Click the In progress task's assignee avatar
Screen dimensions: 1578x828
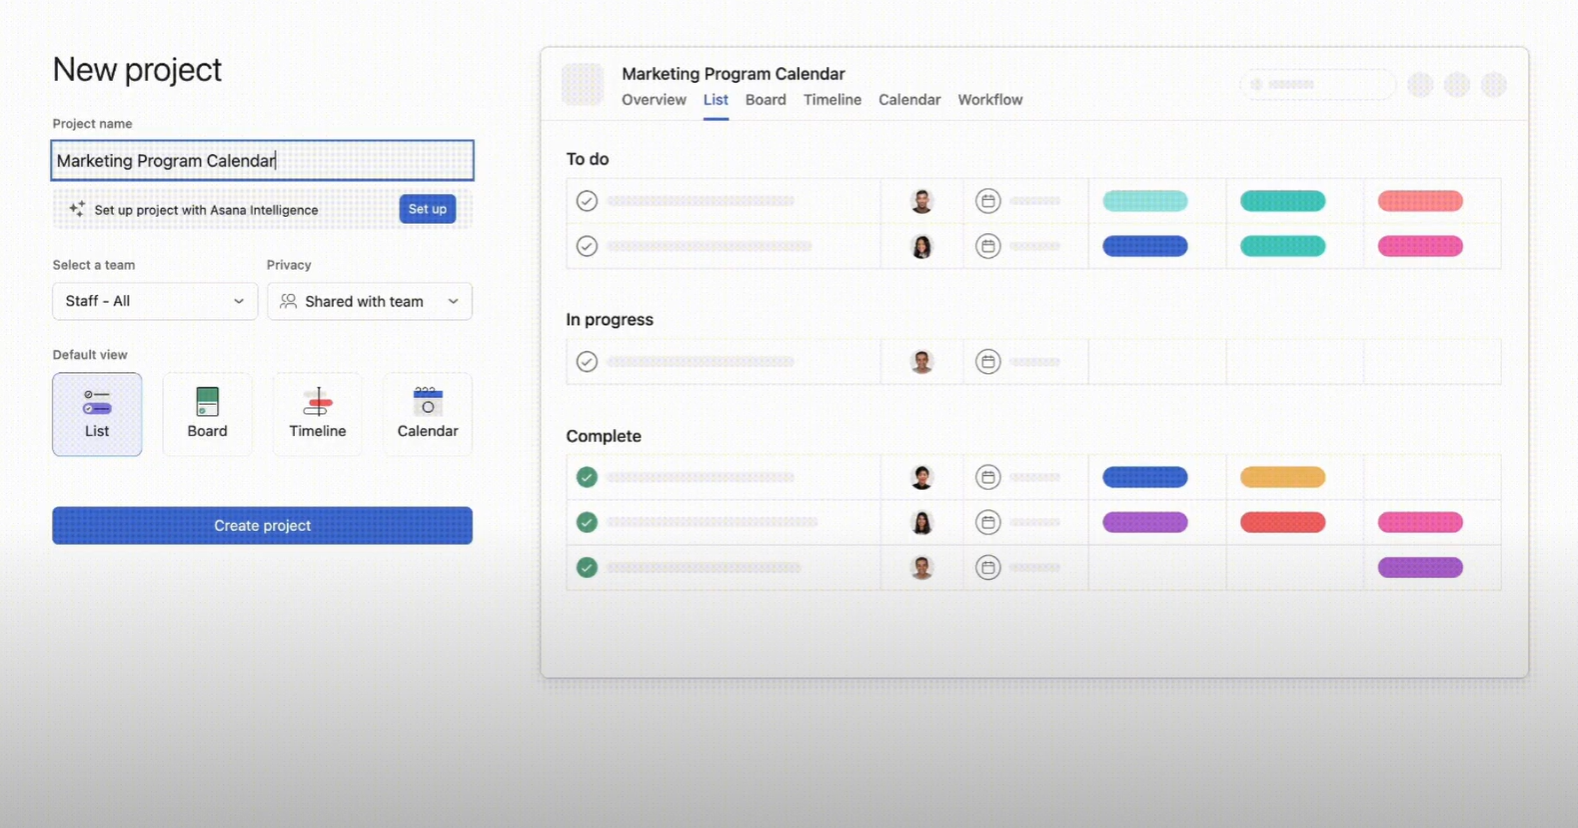(x=922, y=361)
